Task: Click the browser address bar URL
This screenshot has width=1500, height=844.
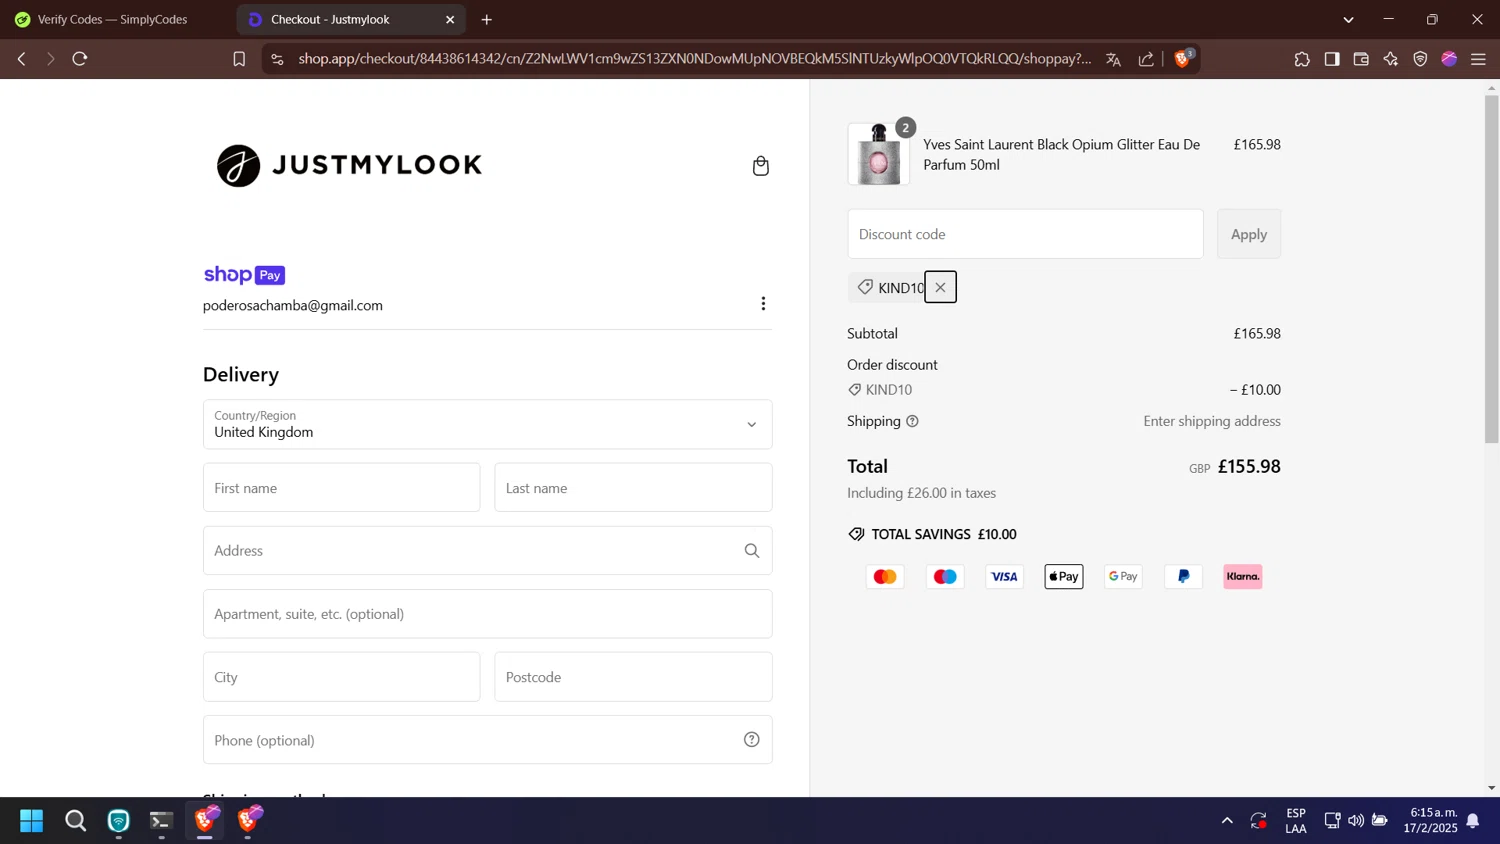Action: tap(694, 59)
